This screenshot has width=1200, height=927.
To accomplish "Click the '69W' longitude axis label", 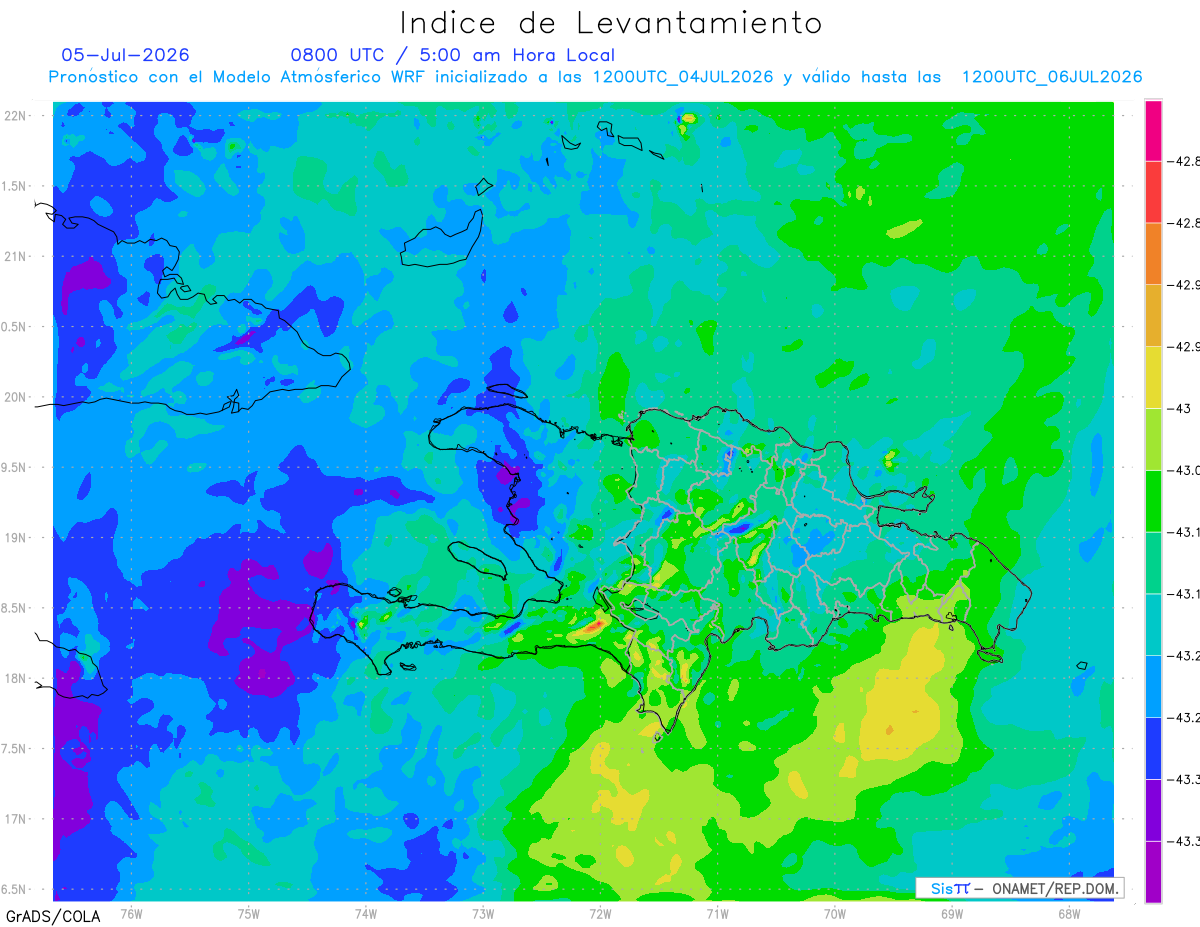I will [x=951, y=913].
